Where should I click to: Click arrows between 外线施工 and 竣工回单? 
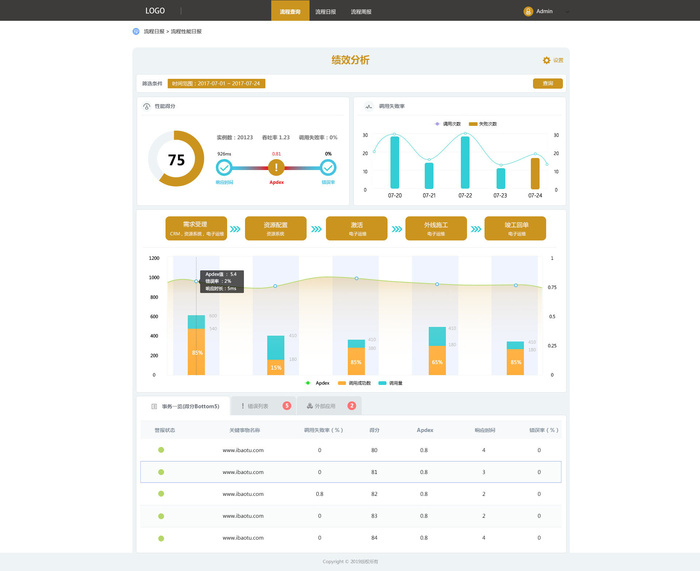pos(476,229)
